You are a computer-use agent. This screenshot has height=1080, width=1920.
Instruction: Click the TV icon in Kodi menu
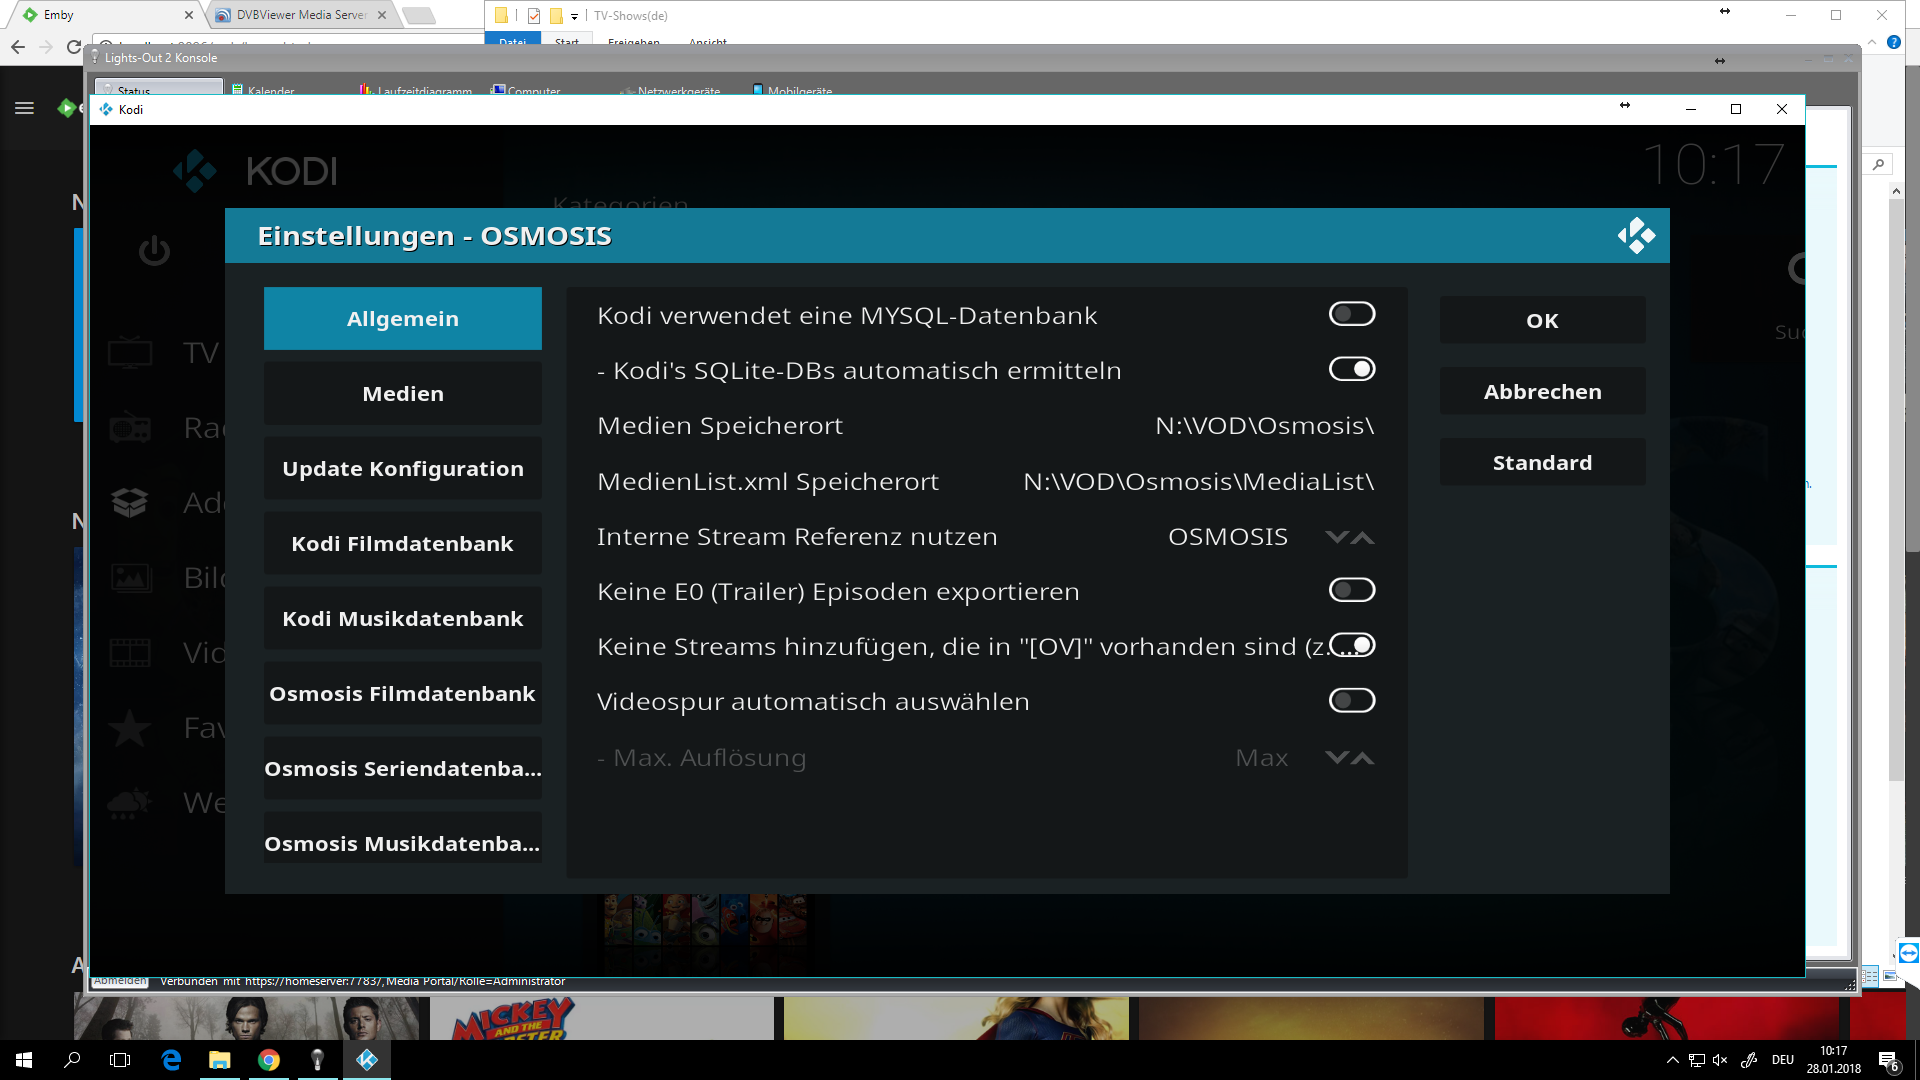130,352
